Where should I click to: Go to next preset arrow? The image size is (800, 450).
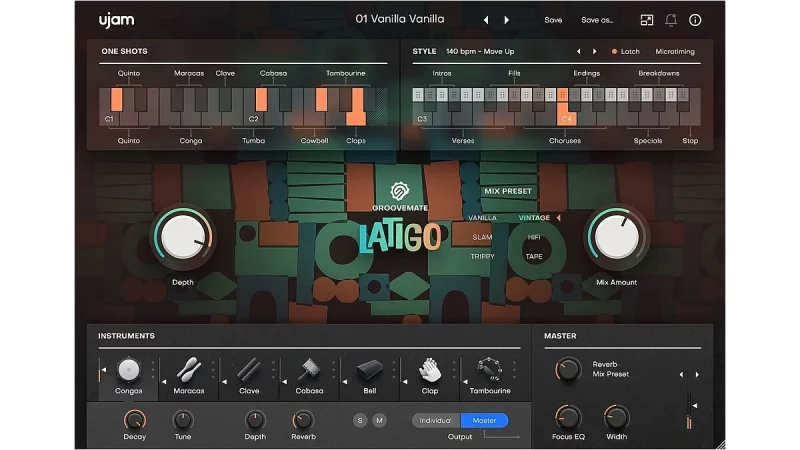point(507,20)
